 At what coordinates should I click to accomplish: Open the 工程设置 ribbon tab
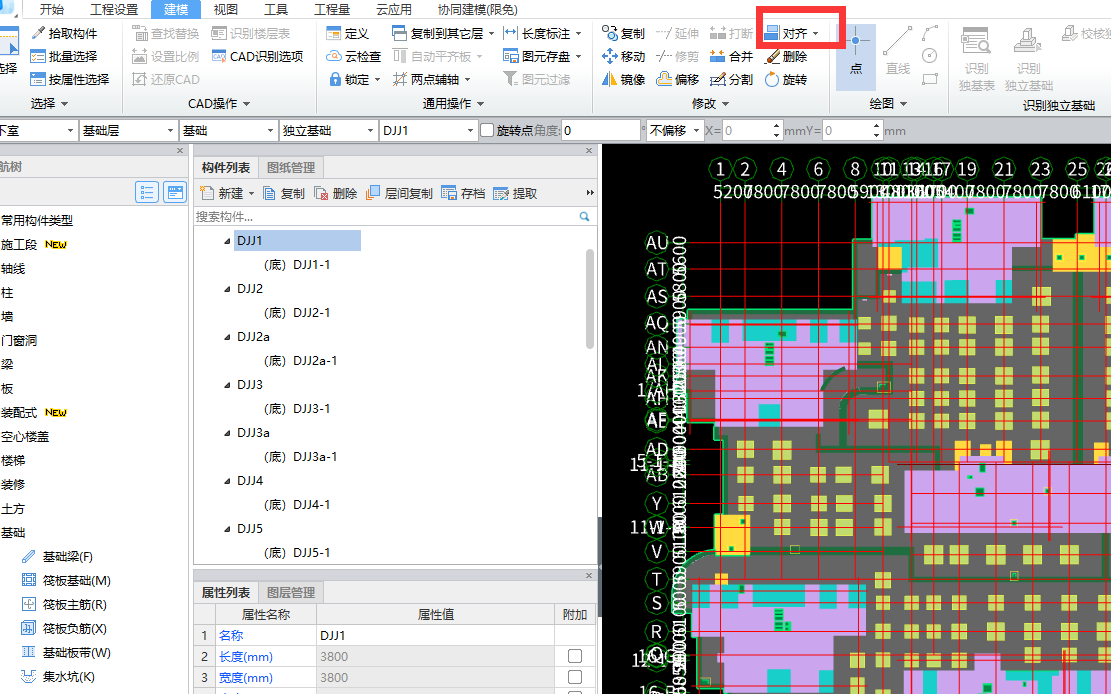[114, 9]
